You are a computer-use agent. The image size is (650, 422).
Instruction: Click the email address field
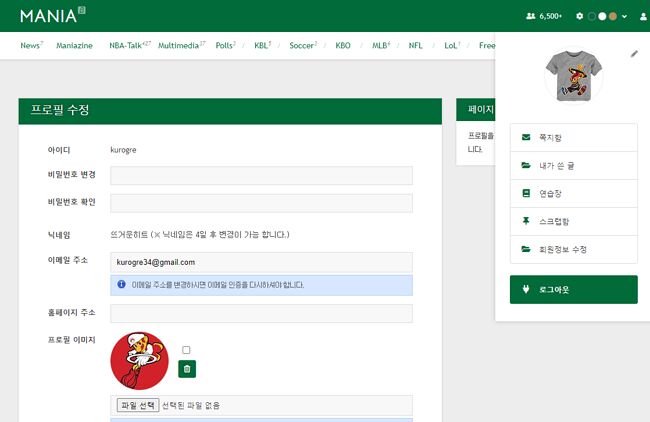[x=261, y=262]
